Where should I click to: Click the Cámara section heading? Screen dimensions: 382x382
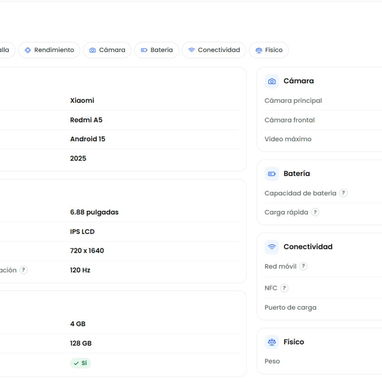pos(299,81)
